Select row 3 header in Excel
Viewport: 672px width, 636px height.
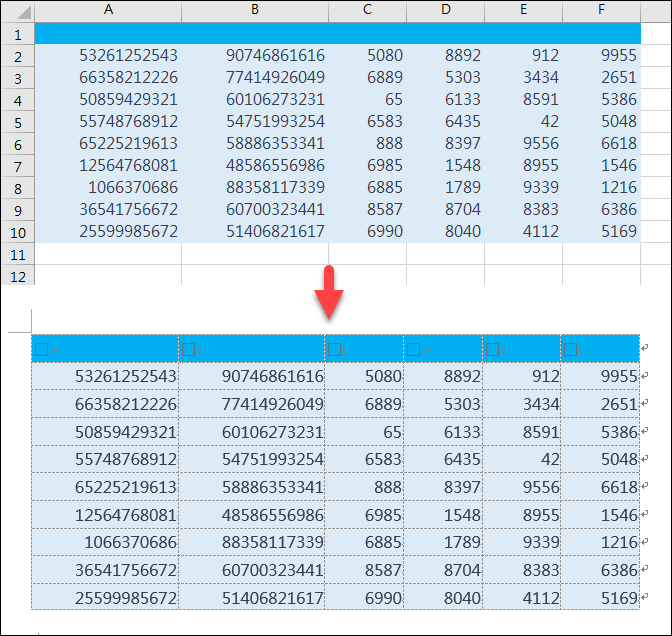(18, 78)
